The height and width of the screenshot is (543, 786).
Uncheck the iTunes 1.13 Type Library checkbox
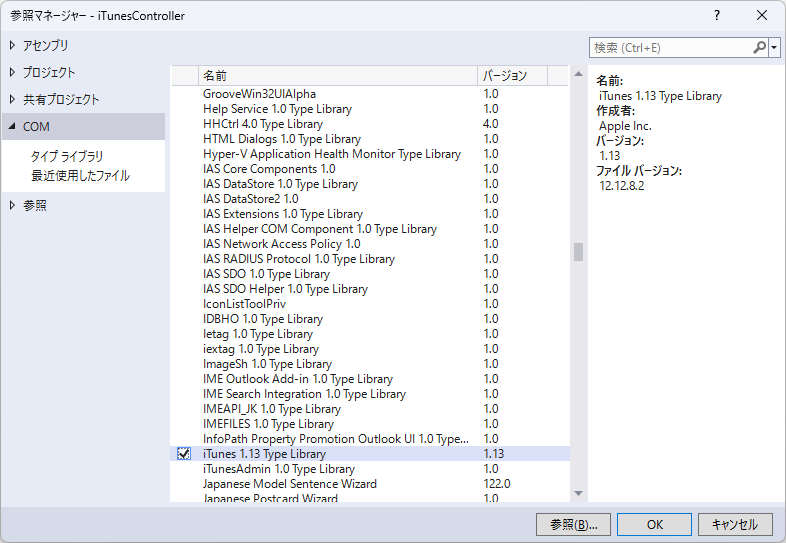tap(183, 454)
